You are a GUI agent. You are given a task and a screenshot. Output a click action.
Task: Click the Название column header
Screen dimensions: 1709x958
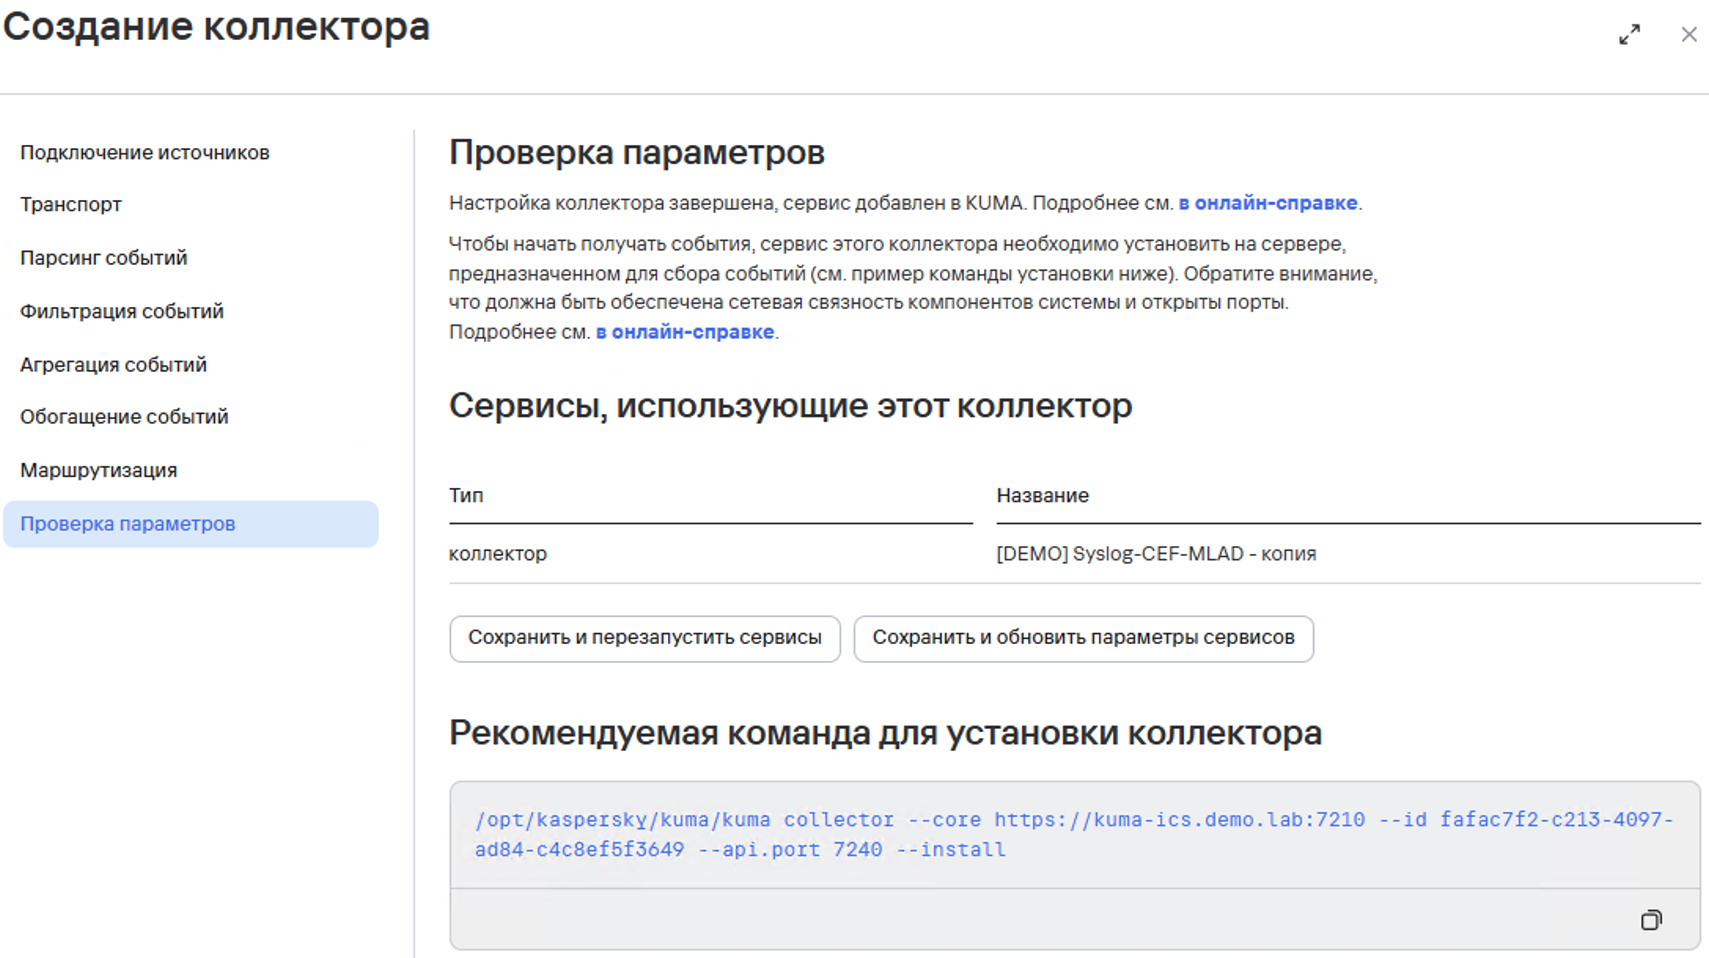pyautogui.click(x=1042, y=496)
